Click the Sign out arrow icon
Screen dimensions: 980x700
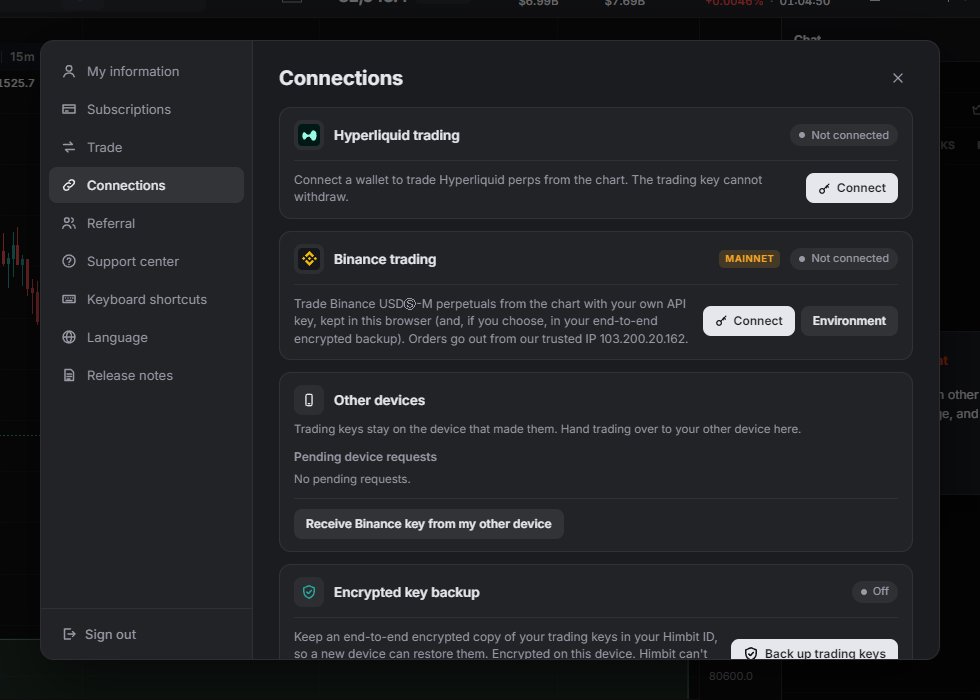[x=69, y=634]
